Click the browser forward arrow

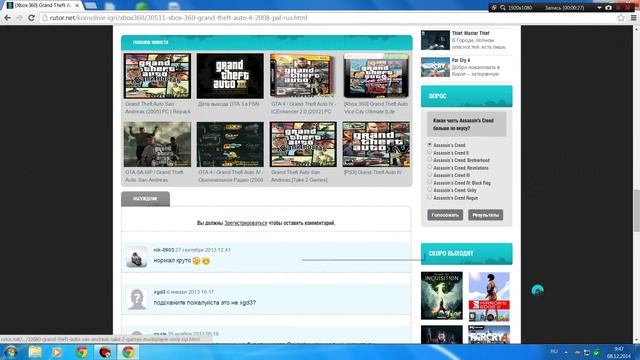pos(19,18)
